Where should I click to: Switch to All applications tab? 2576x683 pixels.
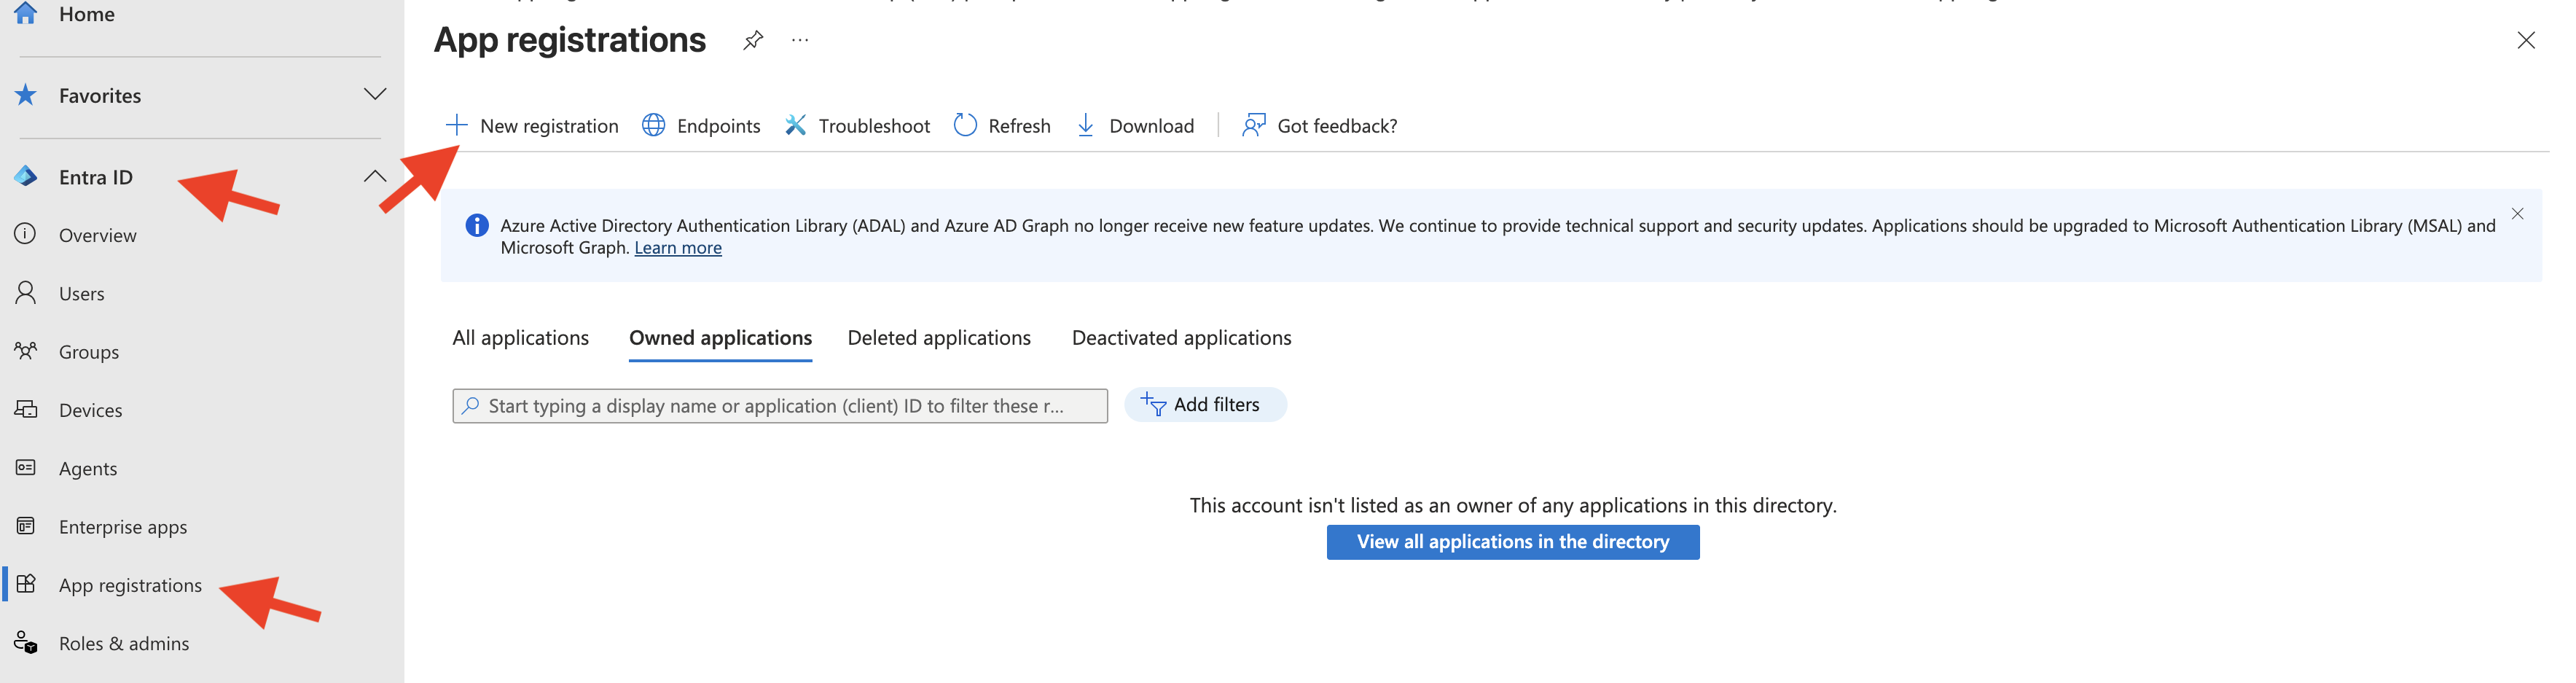pos(520,338)
